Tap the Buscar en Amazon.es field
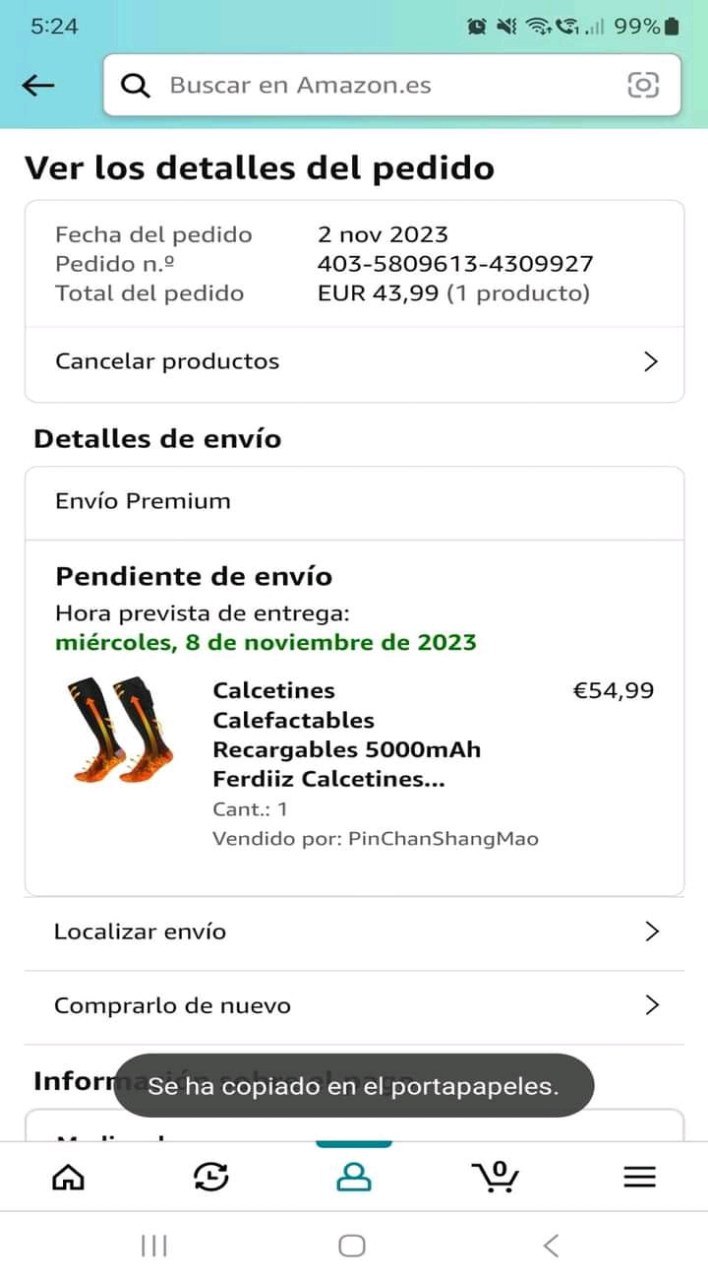Image resolution: width=708 pixels, height=1280 pixels. point(380,85)
